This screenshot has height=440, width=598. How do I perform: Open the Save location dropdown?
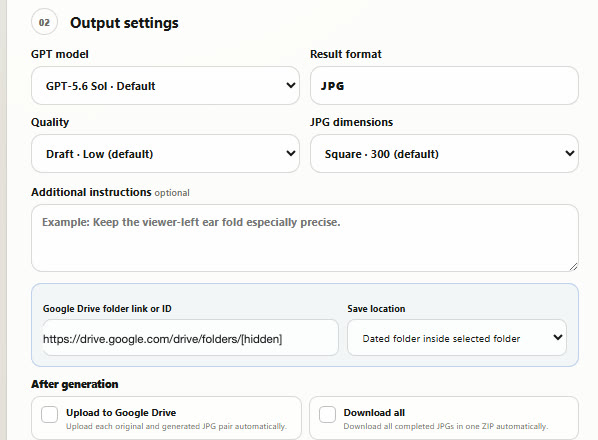coord(457,338)
